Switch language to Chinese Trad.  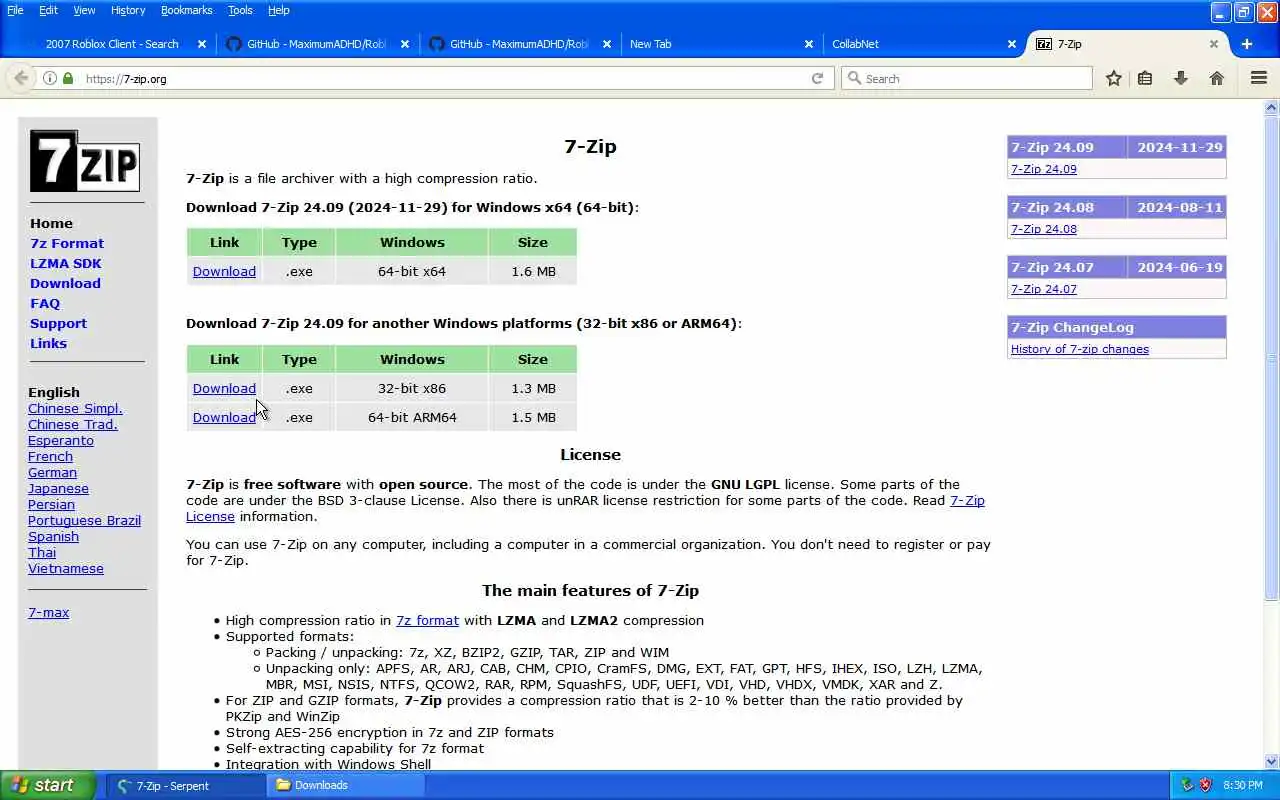tap(73, 424)
